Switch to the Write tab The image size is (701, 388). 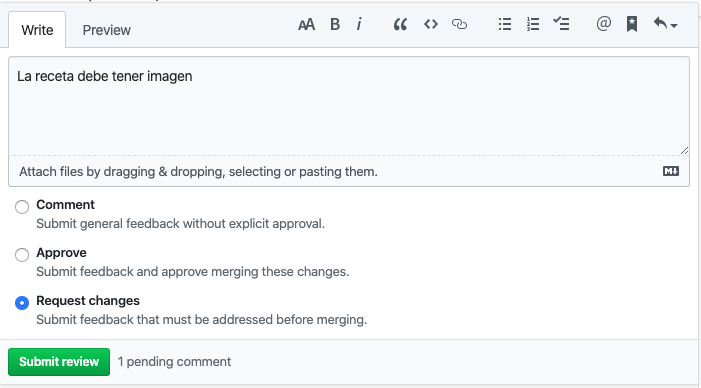coord(37,30)
